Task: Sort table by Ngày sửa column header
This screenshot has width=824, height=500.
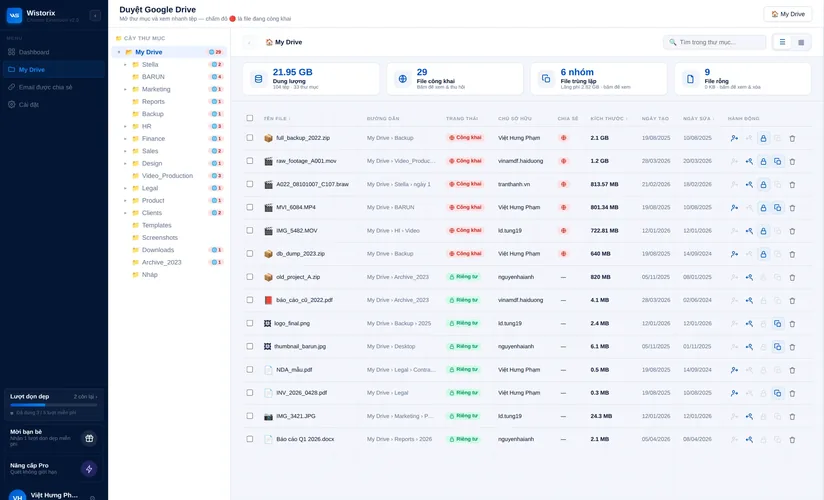Action: point(698,118)
